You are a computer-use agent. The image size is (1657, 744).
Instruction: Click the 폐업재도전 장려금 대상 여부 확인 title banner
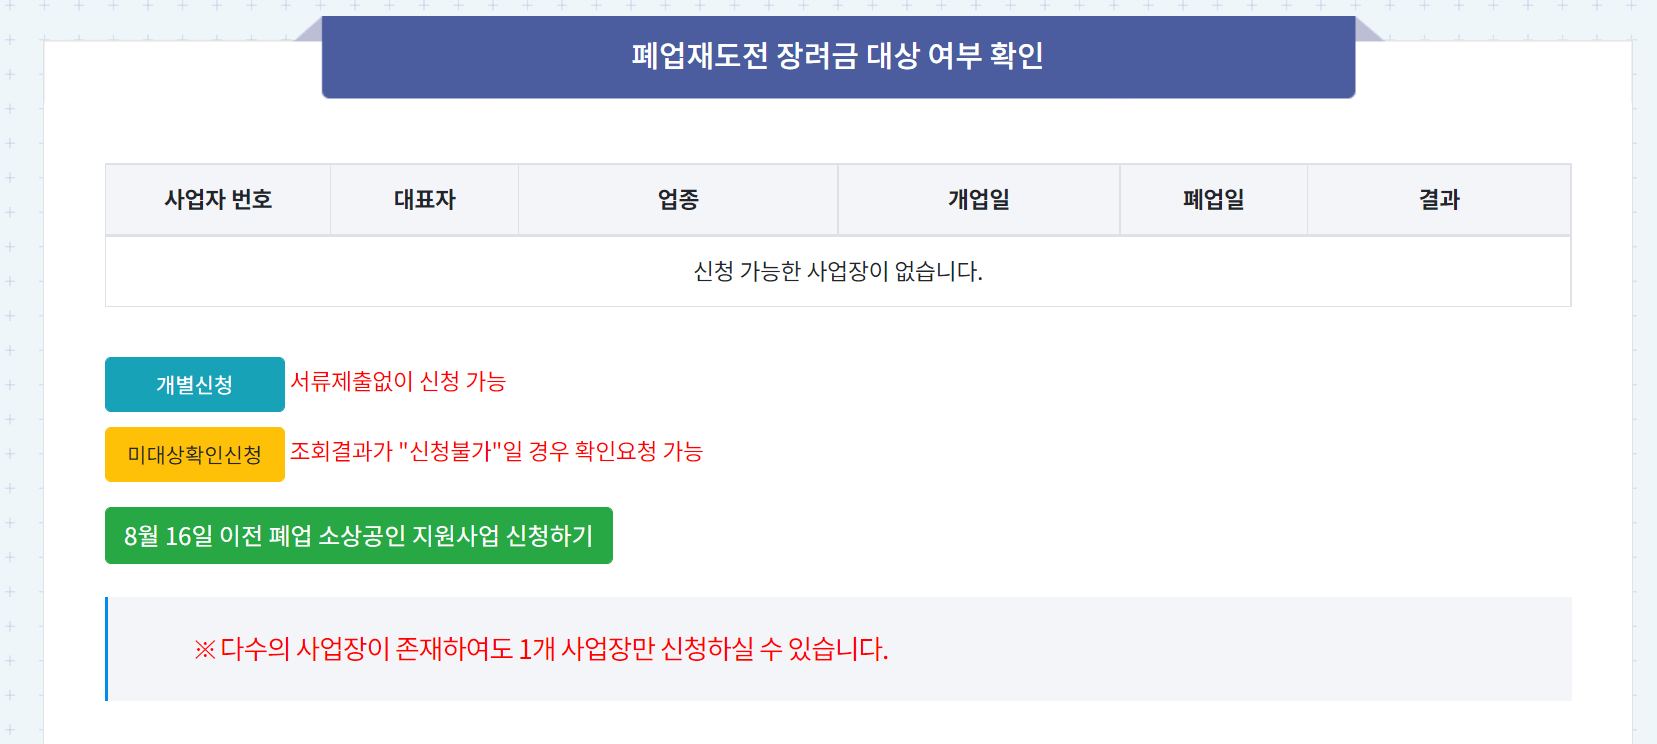[x=837, y=57]
